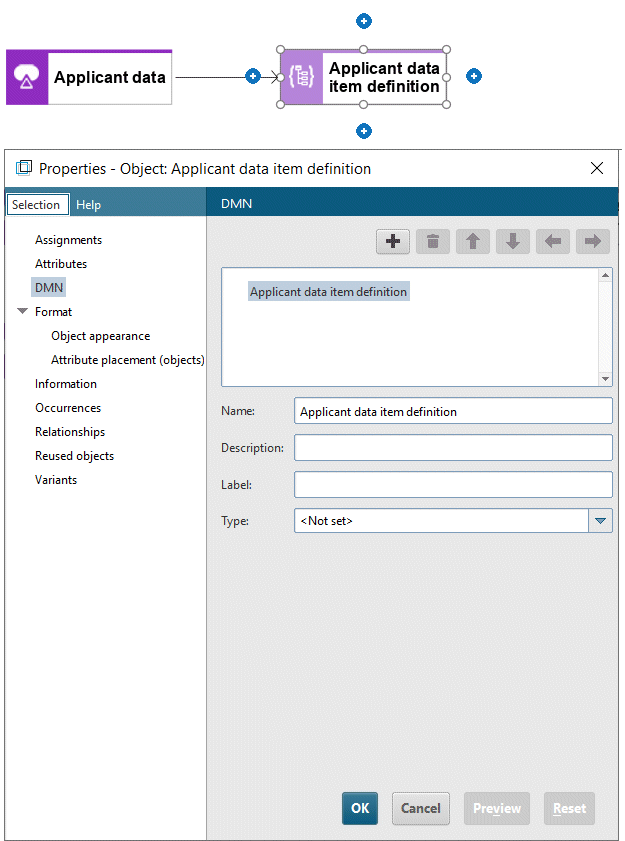
Task: Click into the Name input field
Action: [x=453, y=411]
